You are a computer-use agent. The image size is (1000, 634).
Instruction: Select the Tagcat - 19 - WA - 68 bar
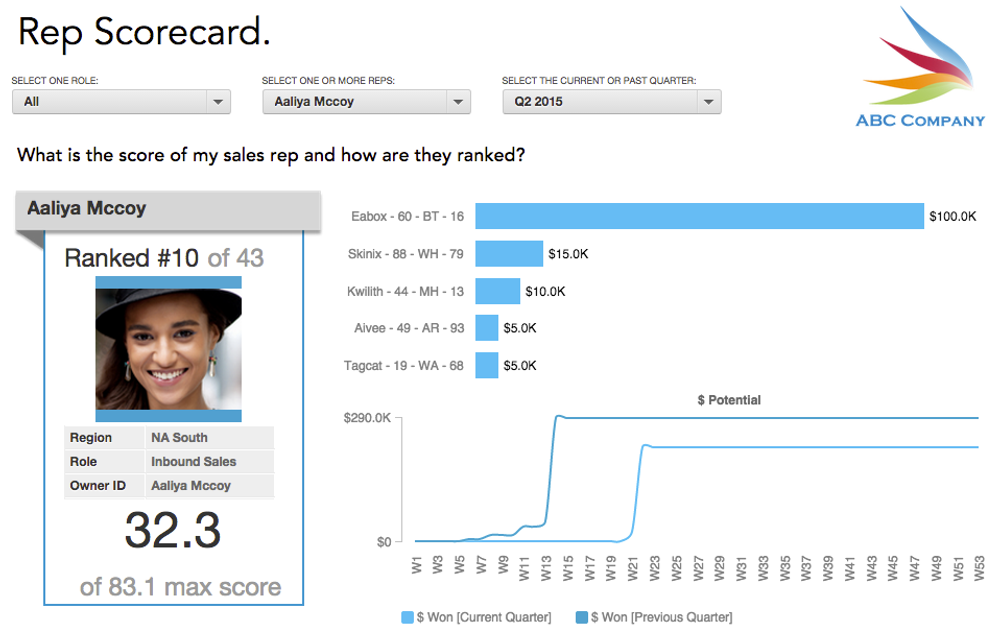tap(487, 365)
